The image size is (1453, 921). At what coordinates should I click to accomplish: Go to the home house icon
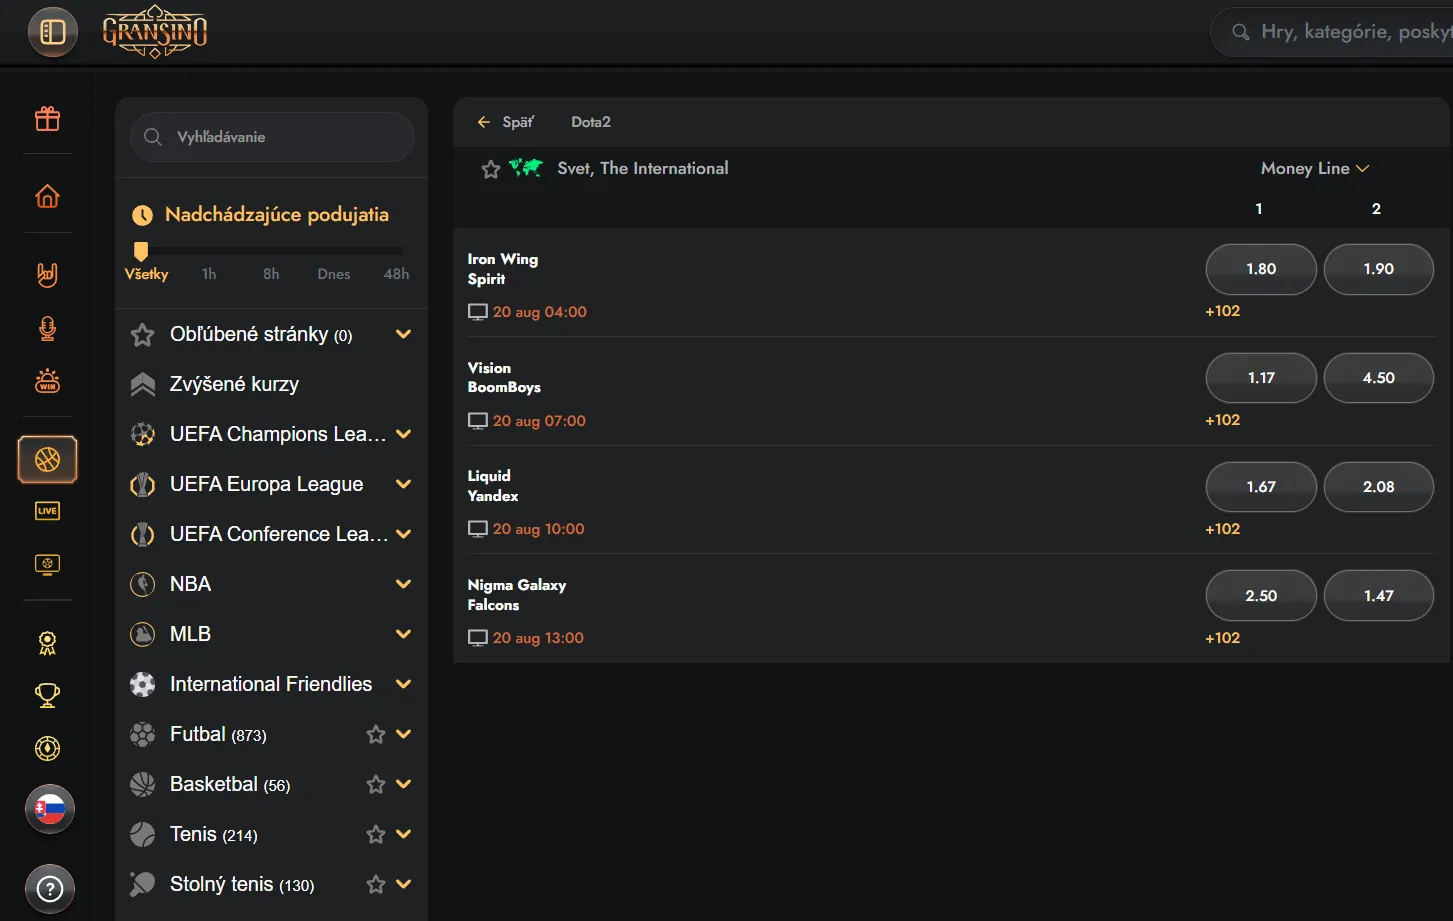point(47,196)
